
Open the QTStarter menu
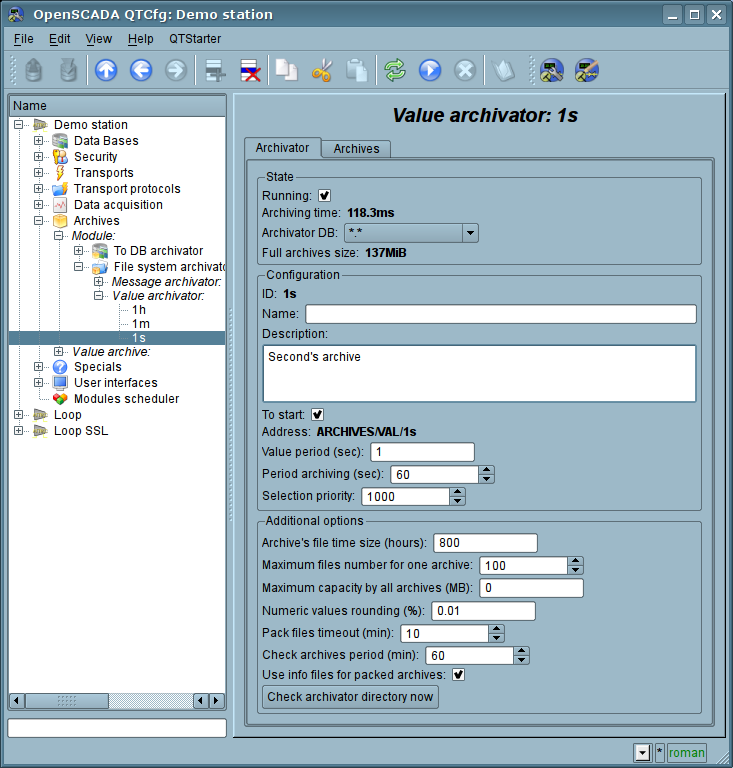coord(195,39)
